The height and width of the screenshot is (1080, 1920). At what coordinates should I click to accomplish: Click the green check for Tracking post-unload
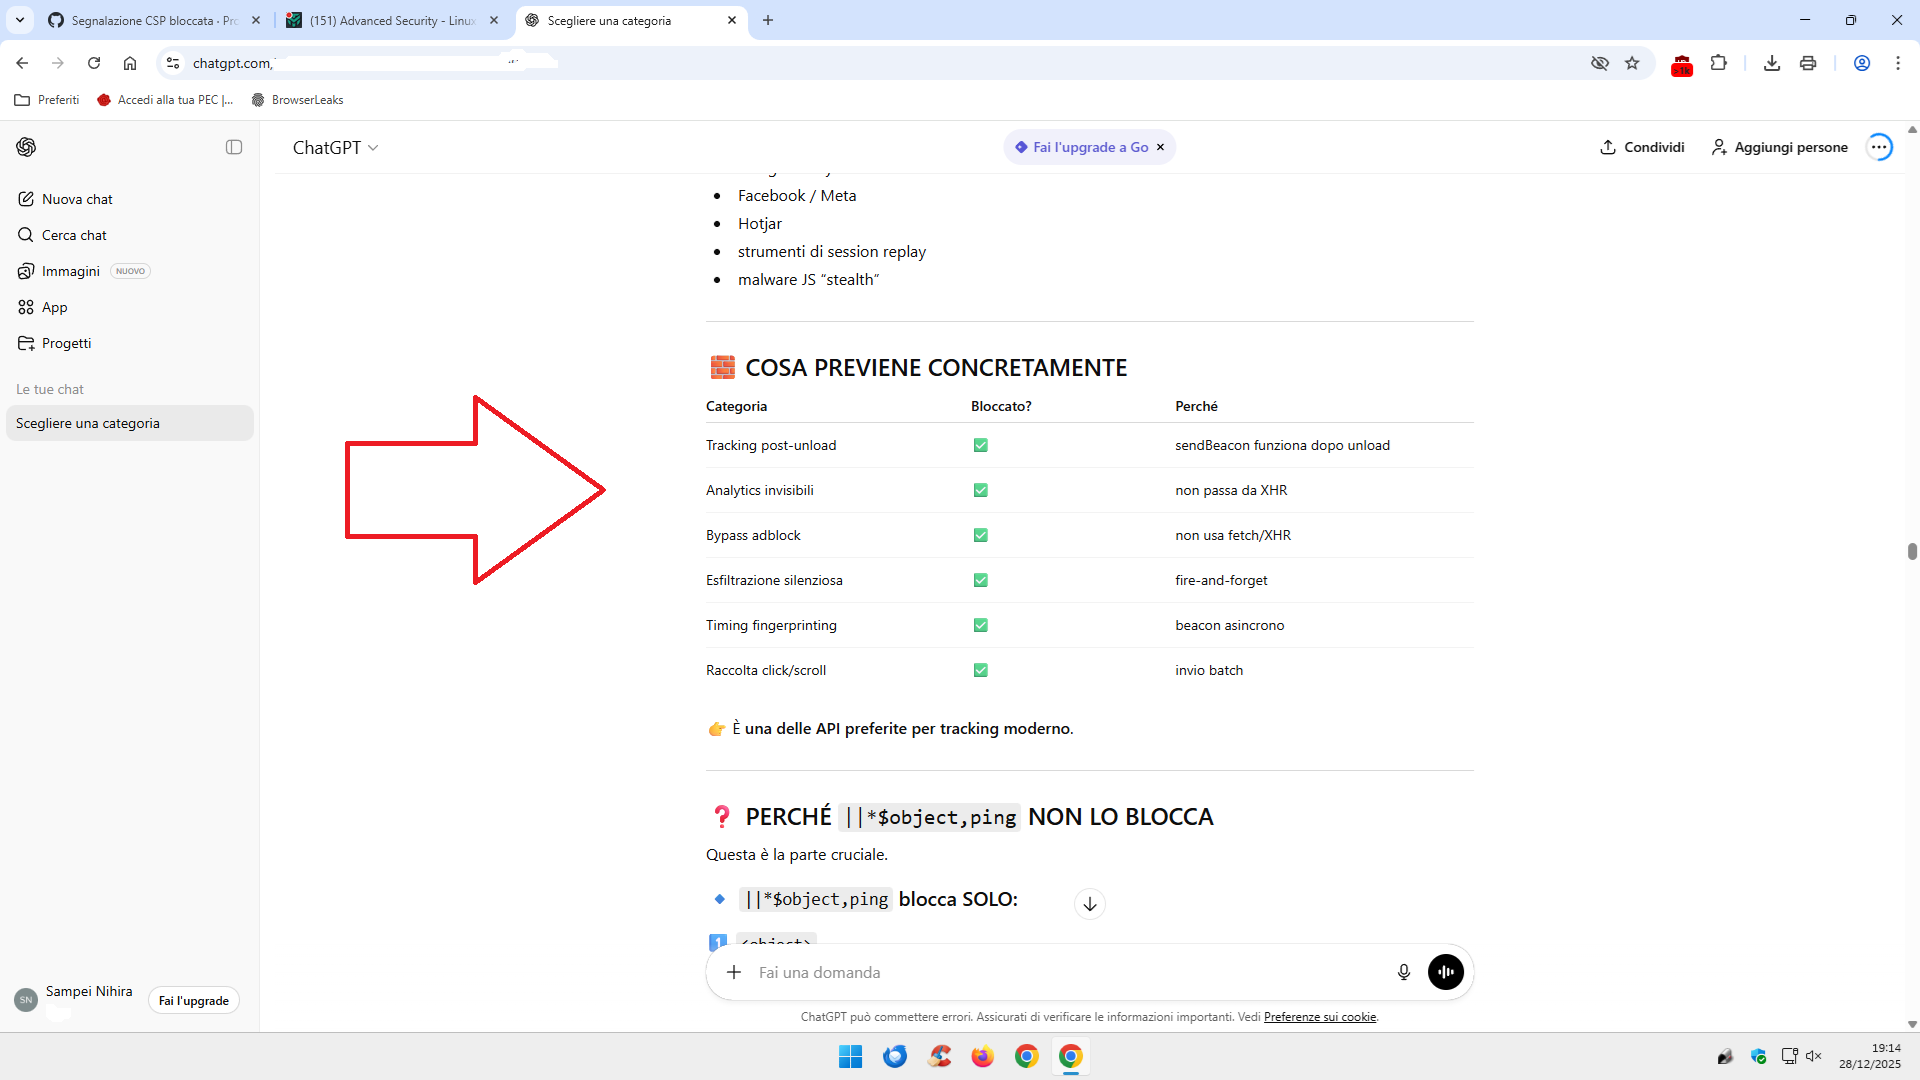click(980, 445)
